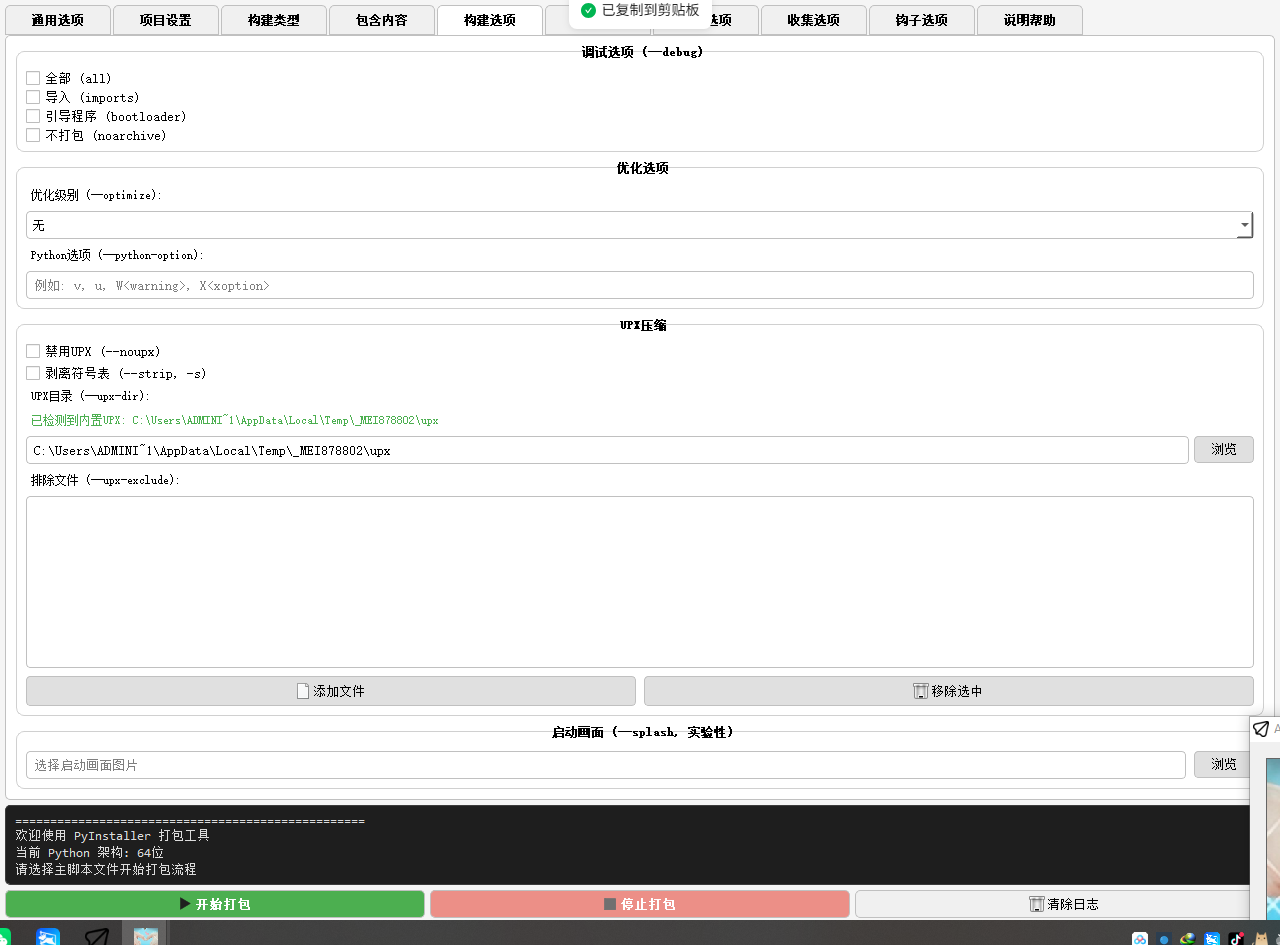1280x945 pixels.
Task: Enable 剥离符号表 (--strip) checkbox
Action: tap(33, 373)
